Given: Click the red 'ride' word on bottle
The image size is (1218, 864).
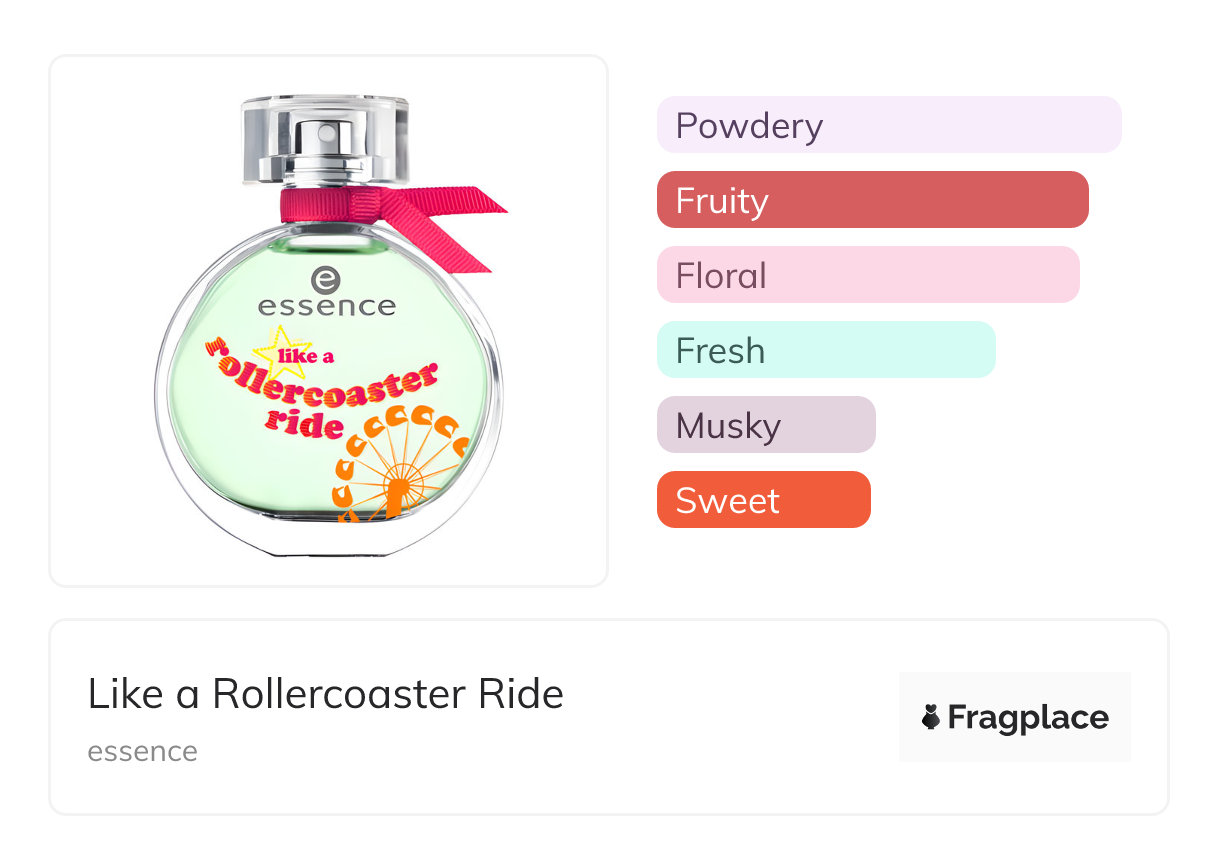Looking at the screenshot, I should 303,423.
